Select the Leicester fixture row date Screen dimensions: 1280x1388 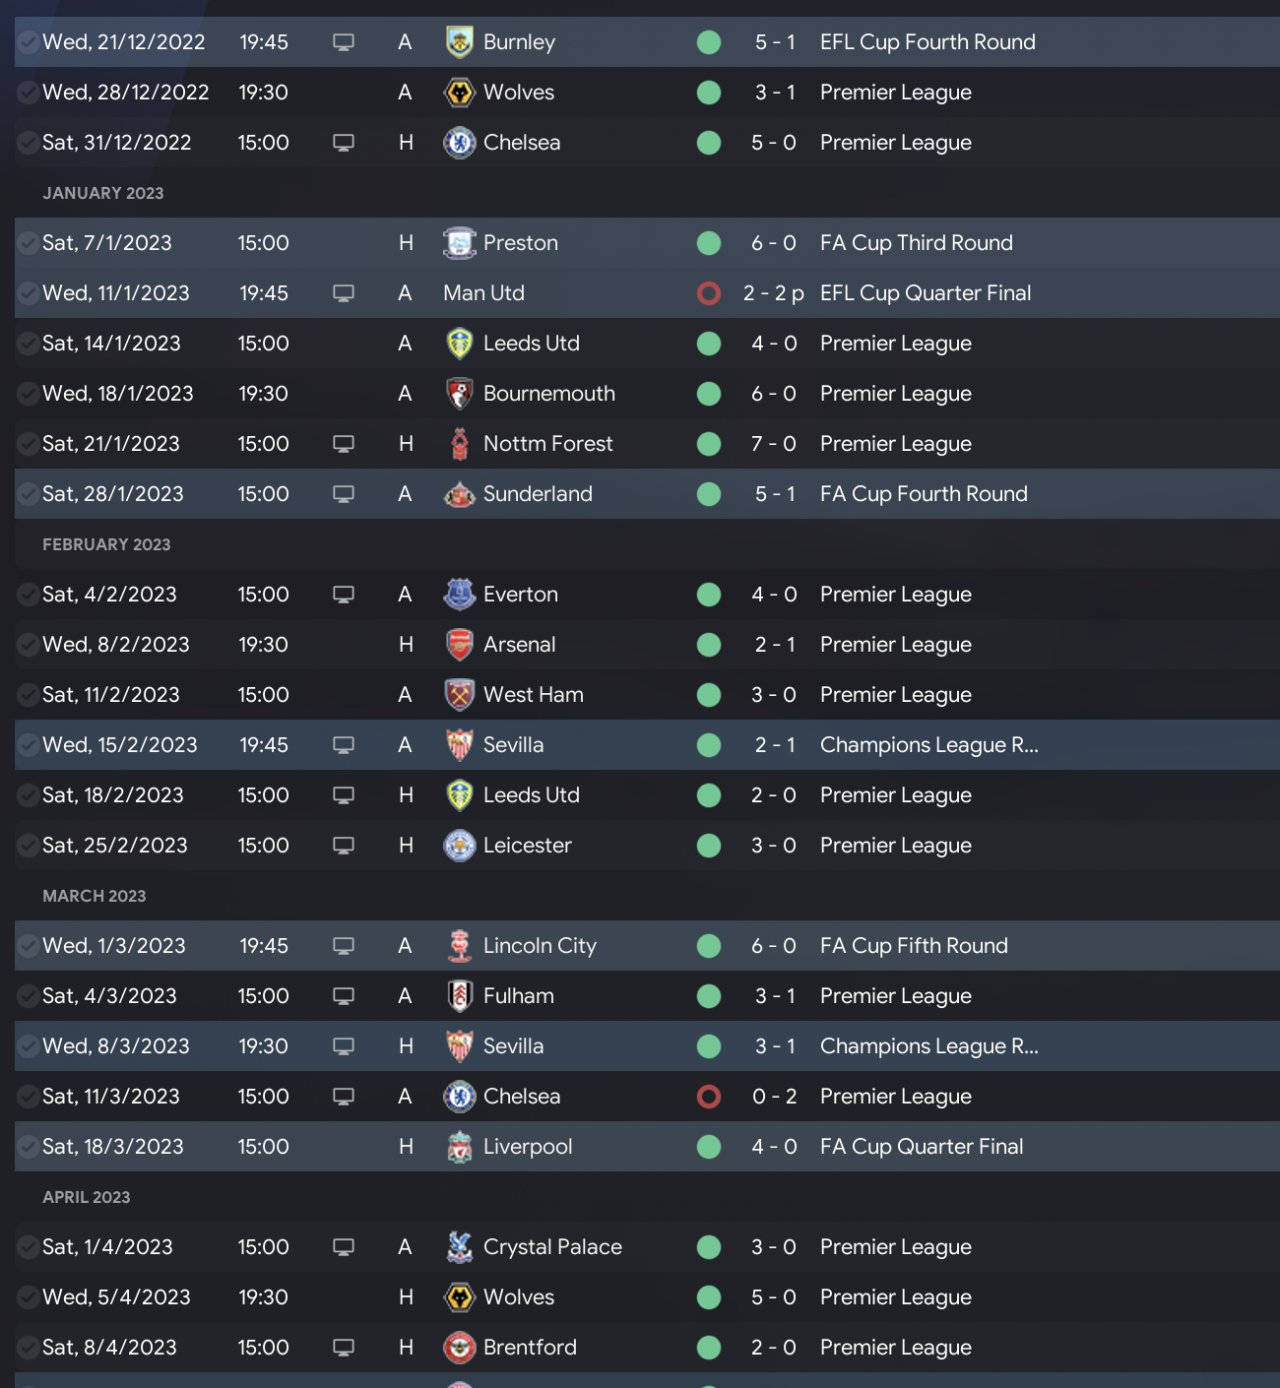[115, 846]
